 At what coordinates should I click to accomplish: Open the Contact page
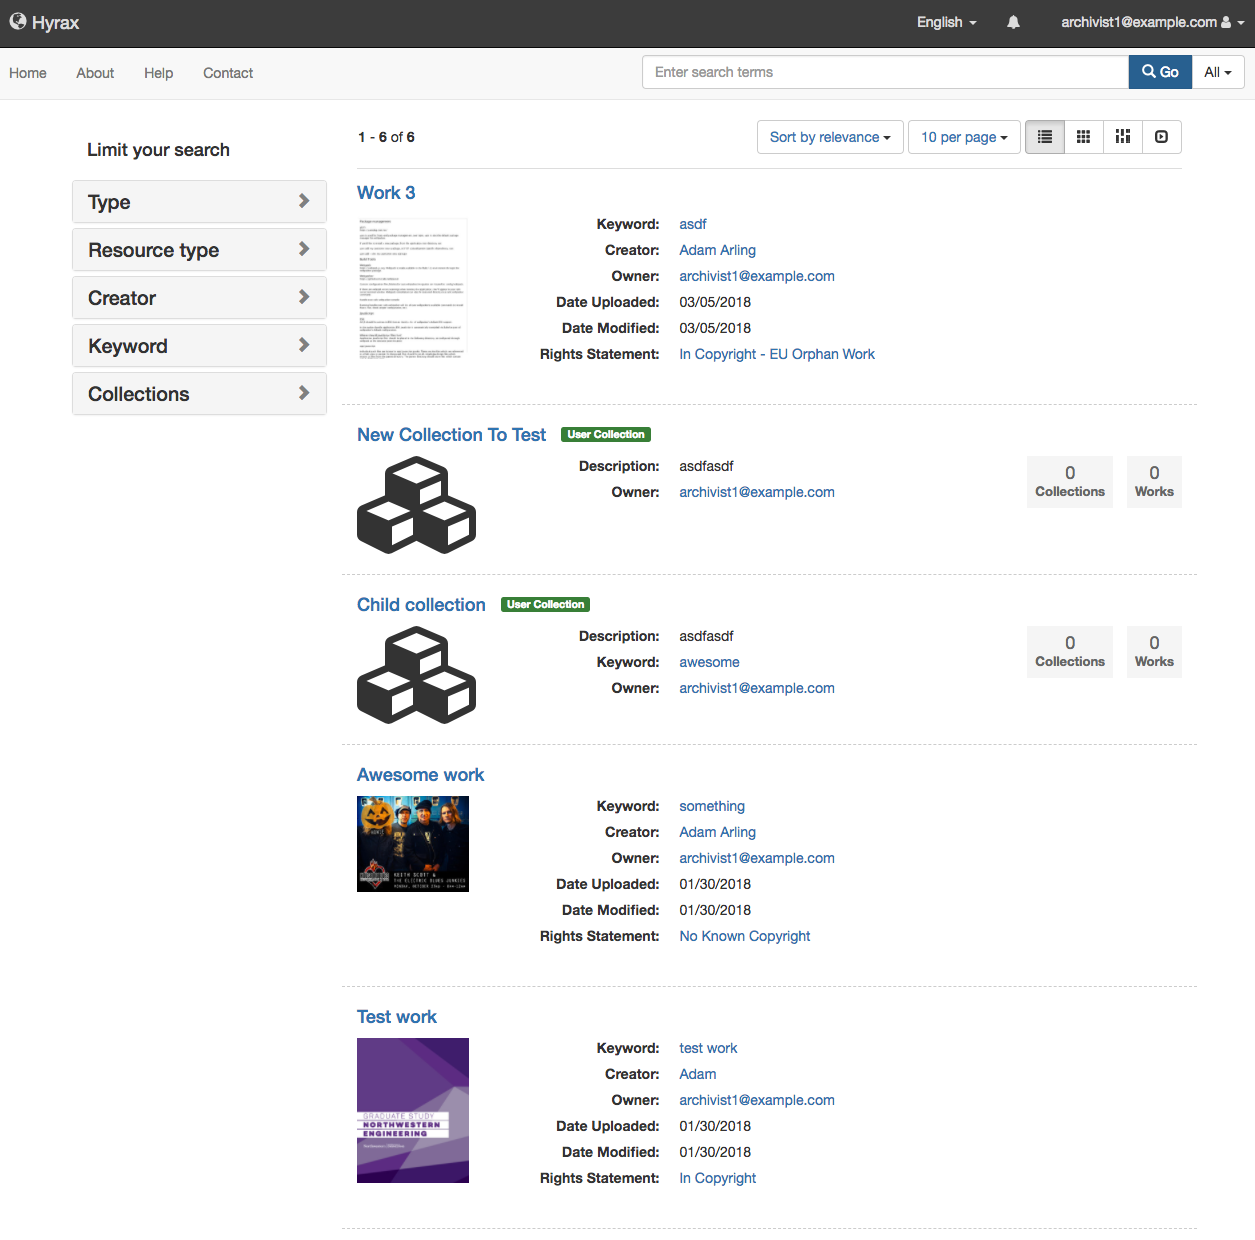pos(228,73)
